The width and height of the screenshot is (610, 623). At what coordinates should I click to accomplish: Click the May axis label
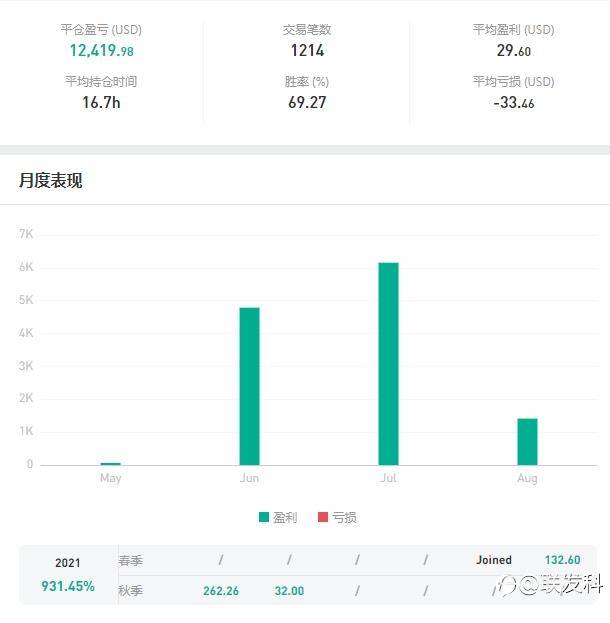[x=110, y=478]
